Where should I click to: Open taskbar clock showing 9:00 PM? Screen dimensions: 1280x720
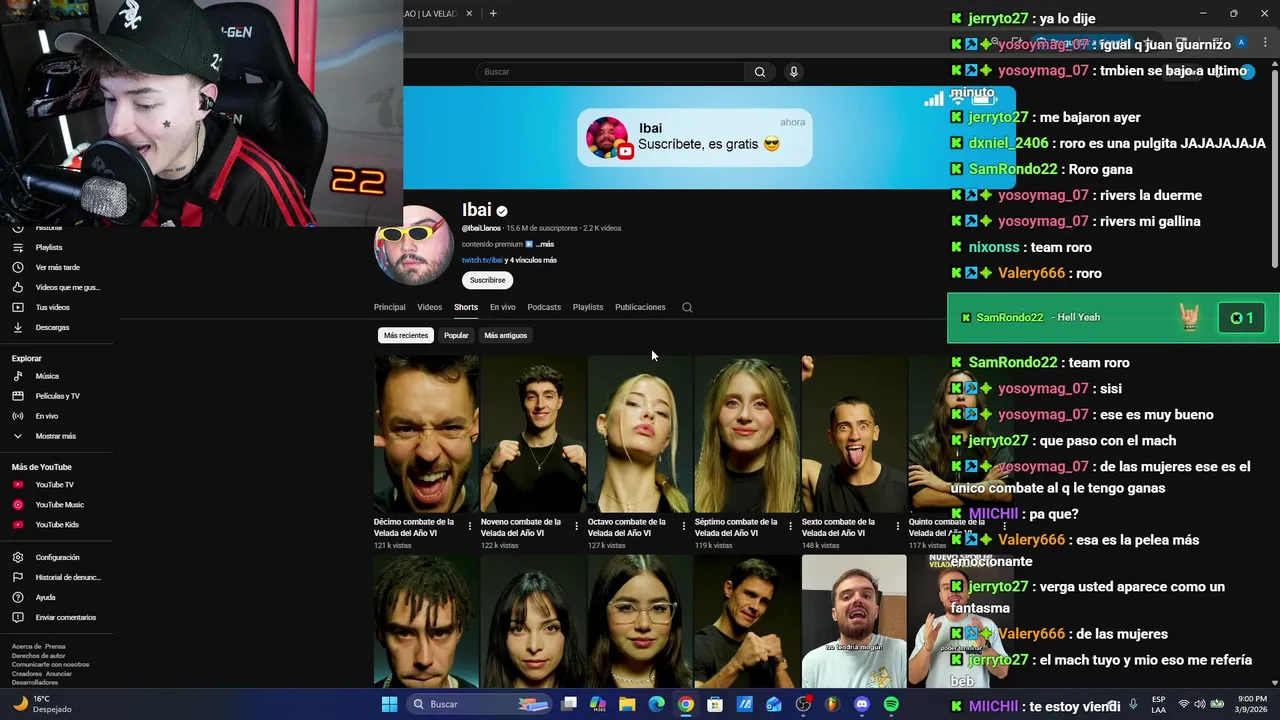click(x=1252, y=704)
